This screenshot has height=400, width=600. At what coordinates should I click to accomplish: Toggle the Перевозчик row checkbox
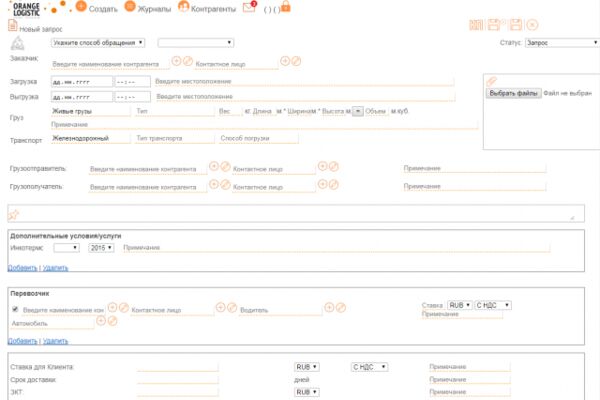[15, 309]
